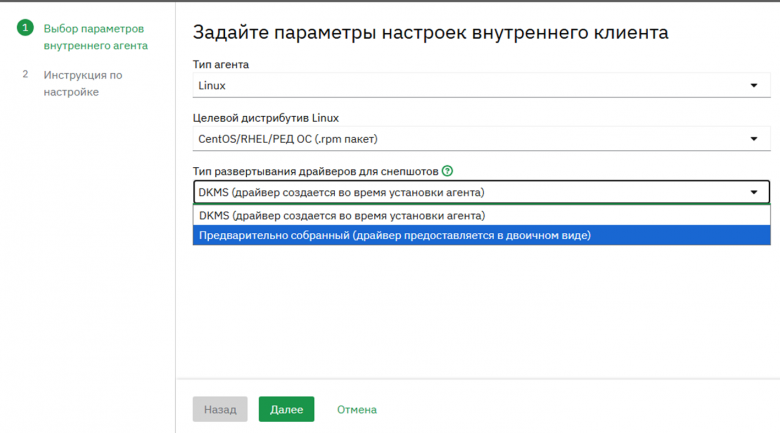Click the step 2 number indicator
The image size is (780, 433).
tap(25, 74)
